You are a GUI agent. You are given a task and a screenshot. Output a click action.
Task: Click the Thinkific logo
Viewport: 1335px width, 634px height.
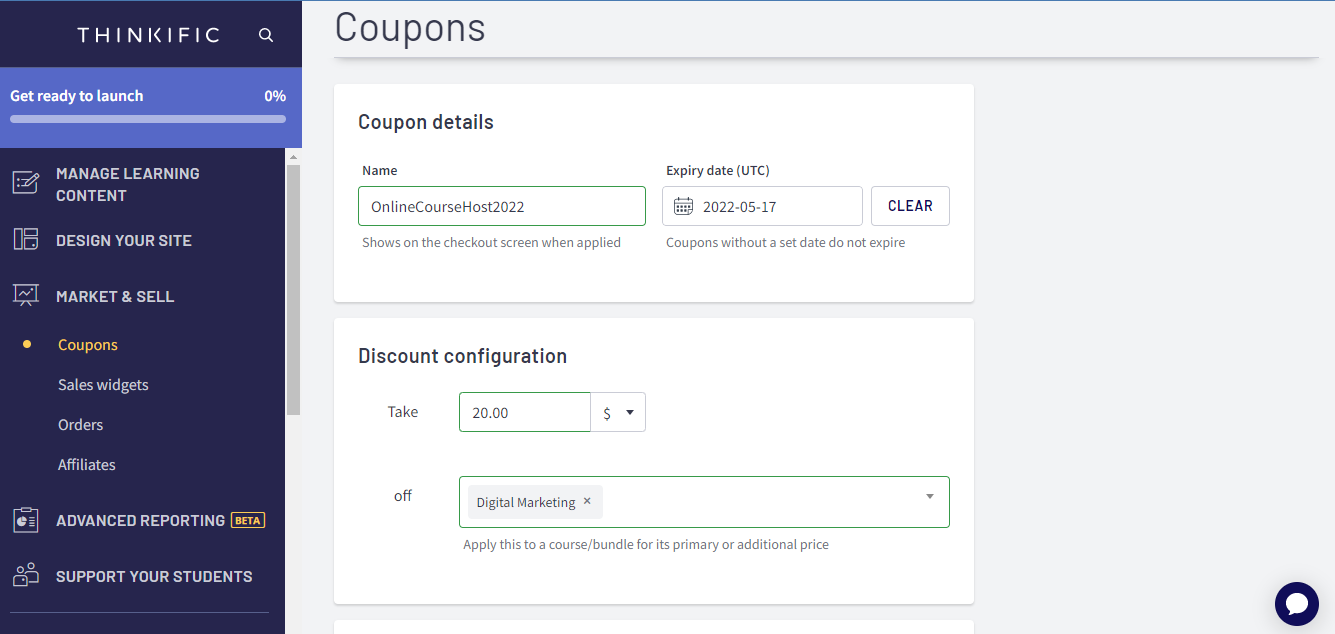148,35
